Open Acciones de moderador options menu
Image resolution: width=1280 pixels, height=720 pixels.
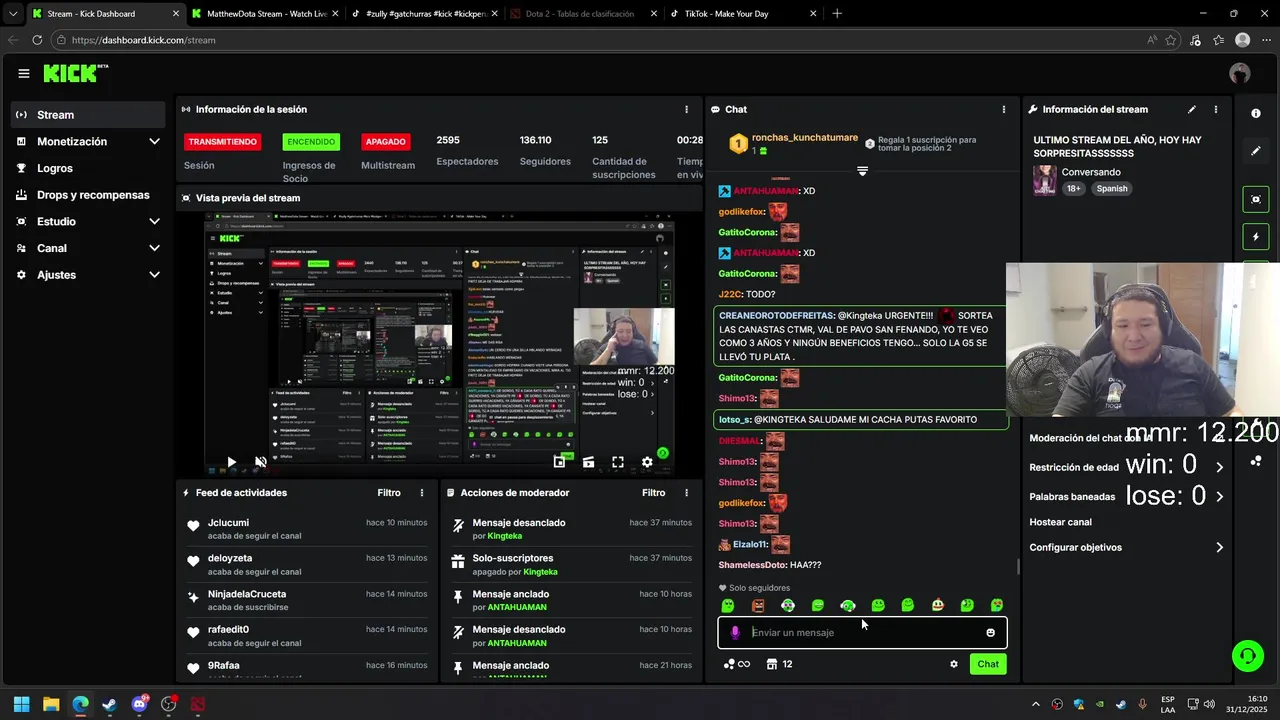(x=686, y=493)
